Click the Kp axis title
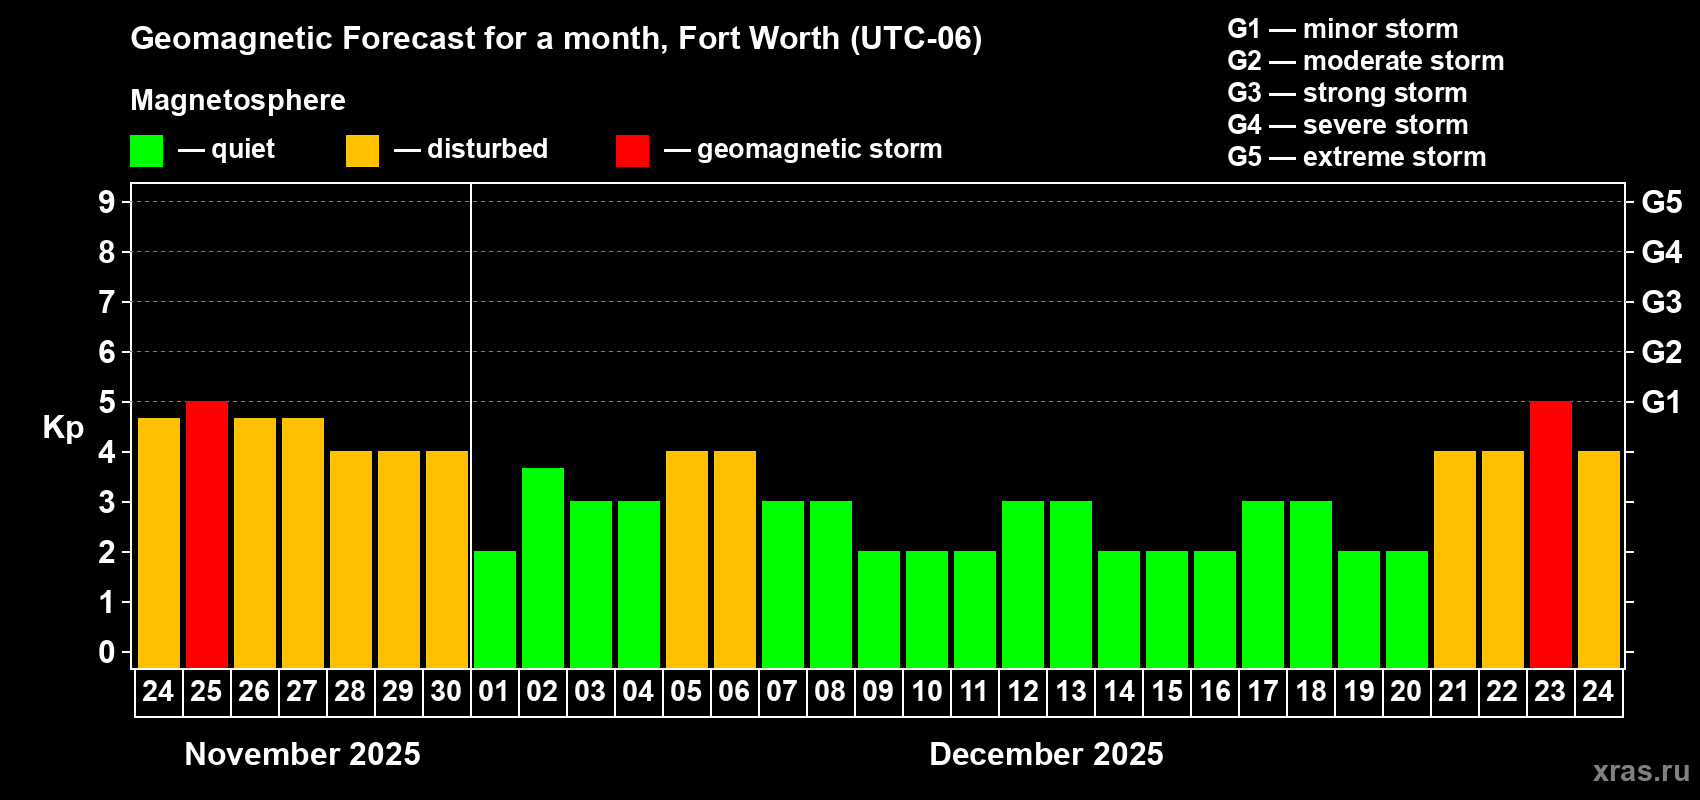 63,428
